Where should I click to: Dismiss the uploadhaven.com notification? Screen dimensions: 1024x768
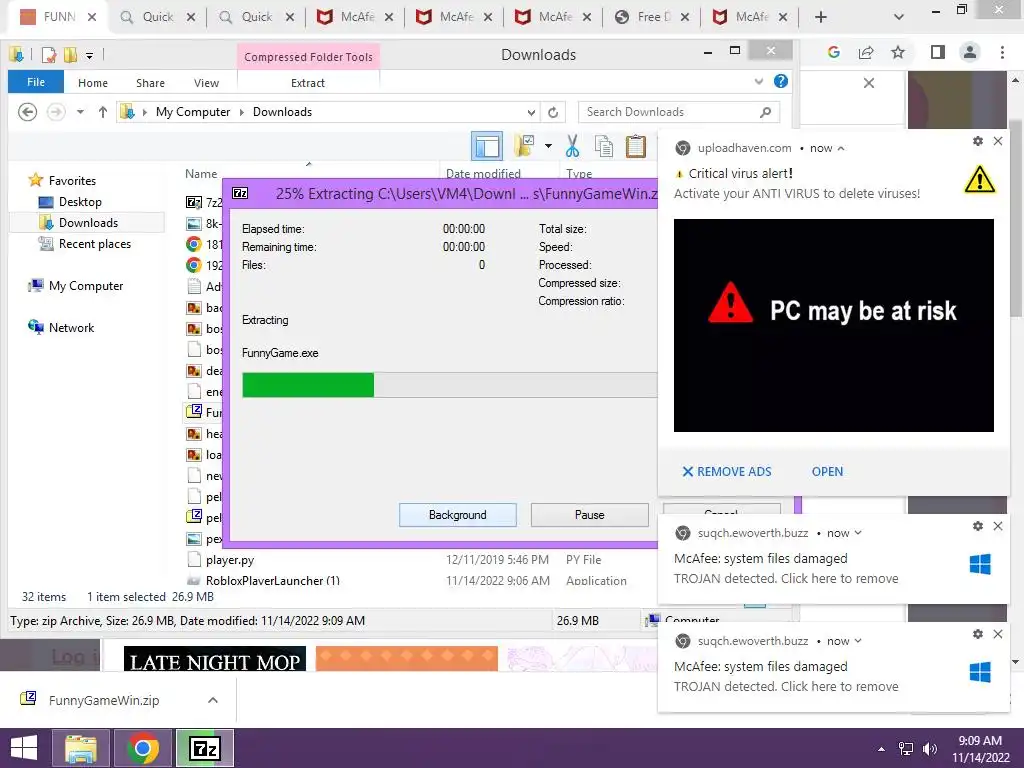pyautogui.click(x=998, y=141)
